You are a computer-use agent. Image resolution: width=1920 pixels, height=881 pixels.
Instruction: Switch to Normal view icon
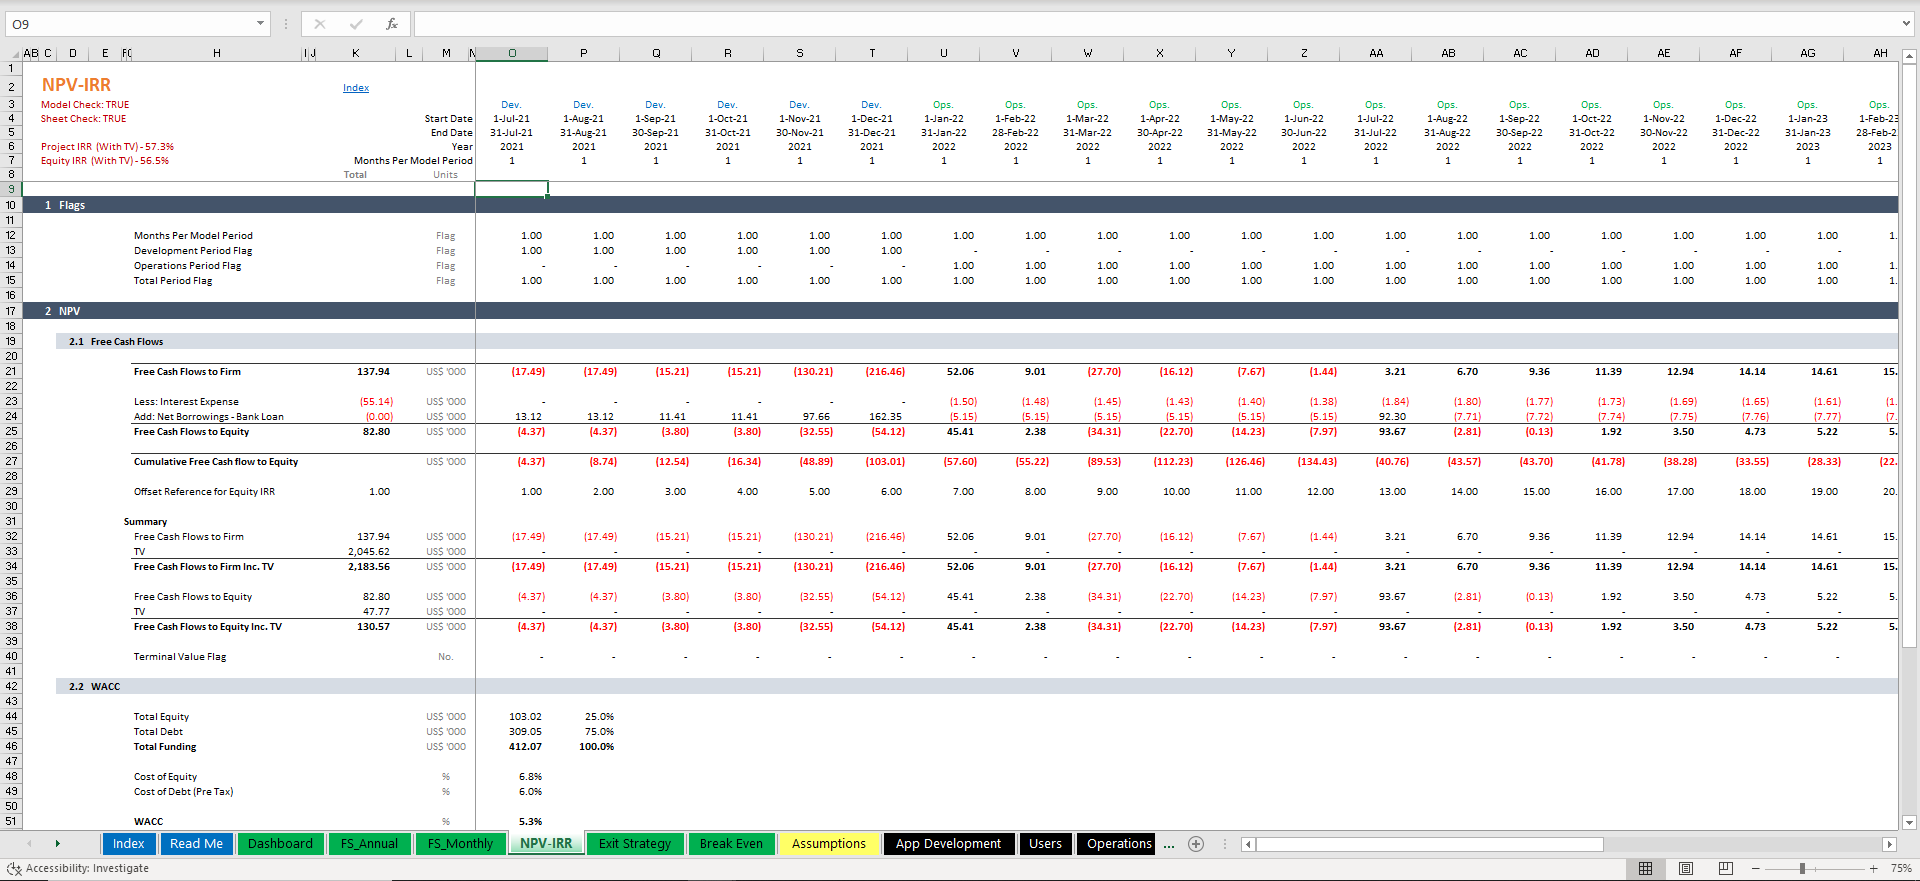click(1646, 869)
